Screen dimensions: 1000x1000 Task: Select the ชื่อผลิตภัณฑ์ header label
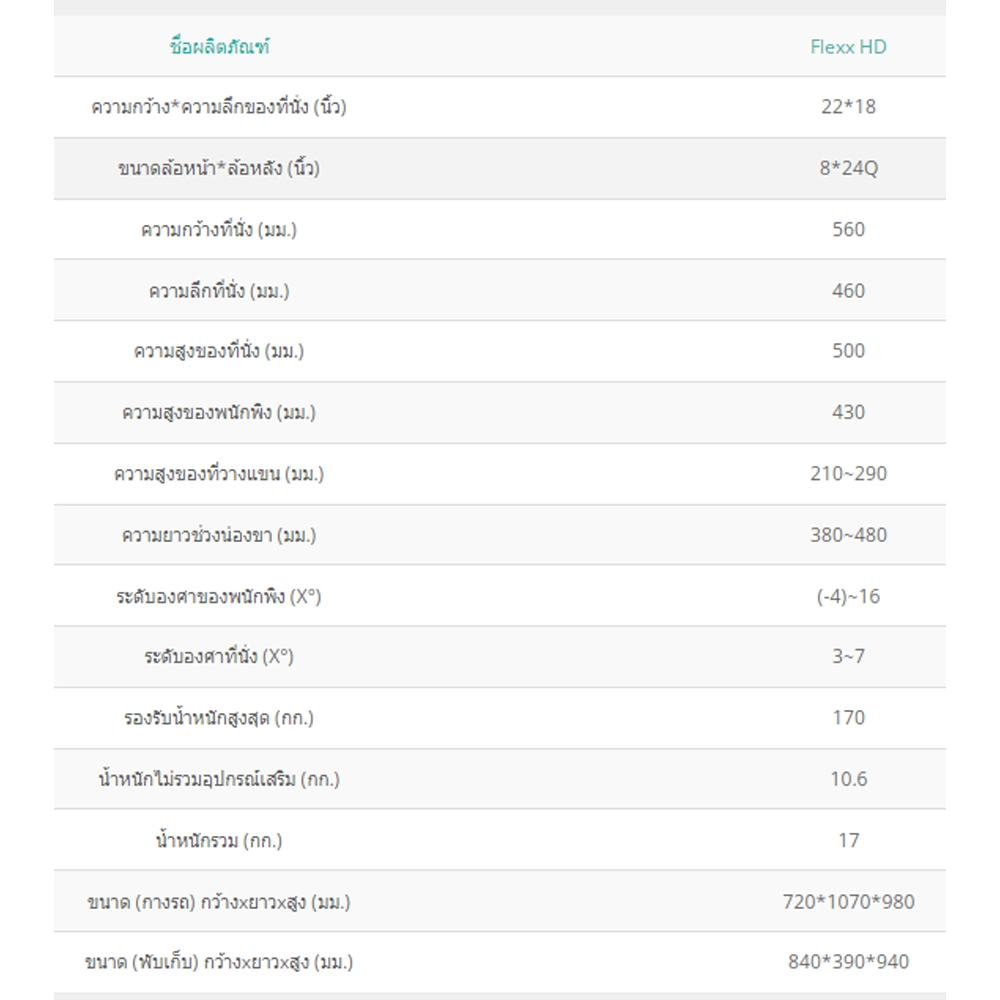pyautogui.click(x=219, y=46)
